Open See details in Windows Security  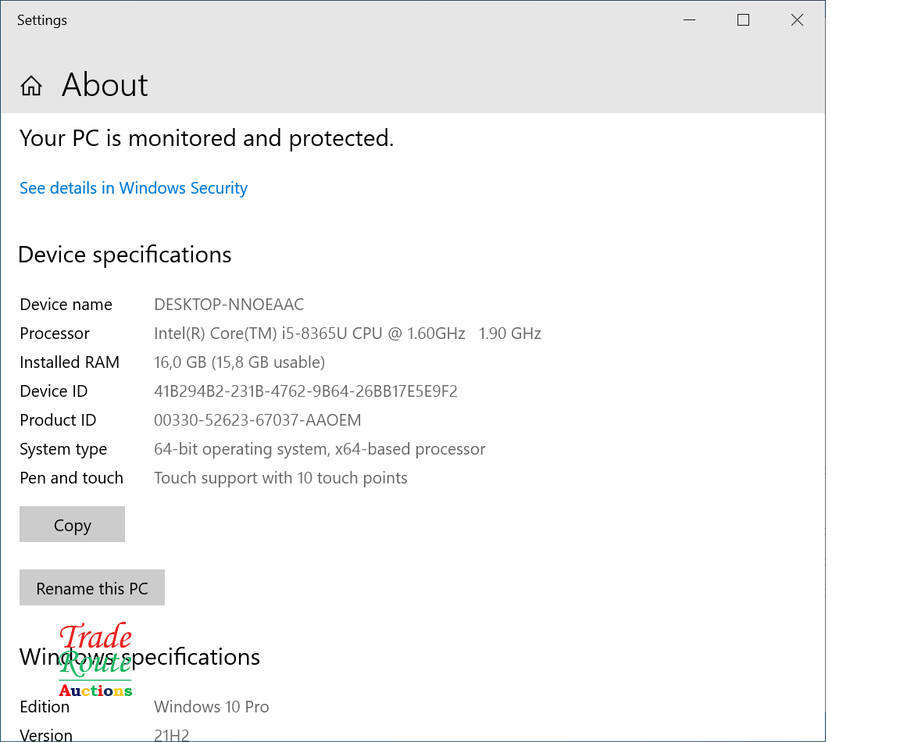point(133,188)
